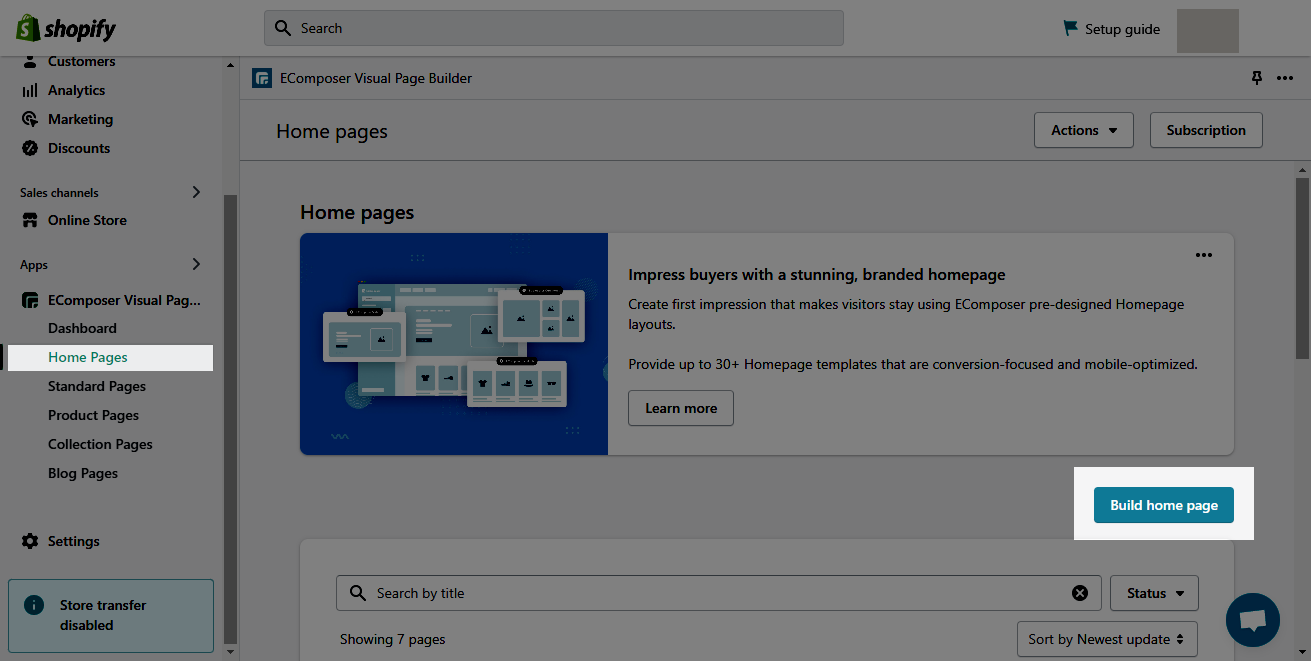This screenshot has height=661, width=1311.
Task: Click the Store transfer disabled info icon
Action: tap(34, 605)
